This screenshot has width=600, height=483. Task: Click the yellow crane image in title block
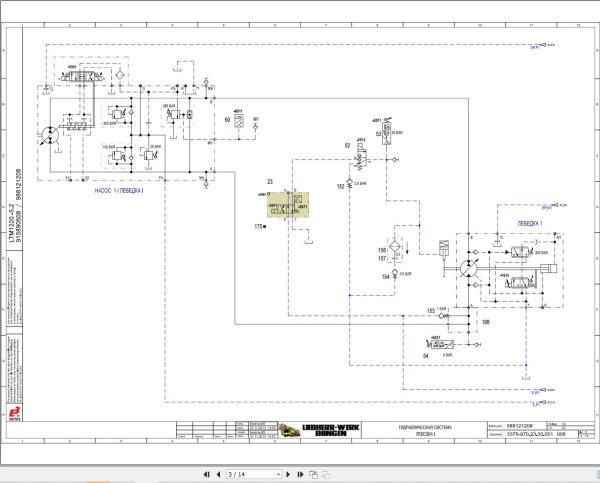[x=289, y=430]
